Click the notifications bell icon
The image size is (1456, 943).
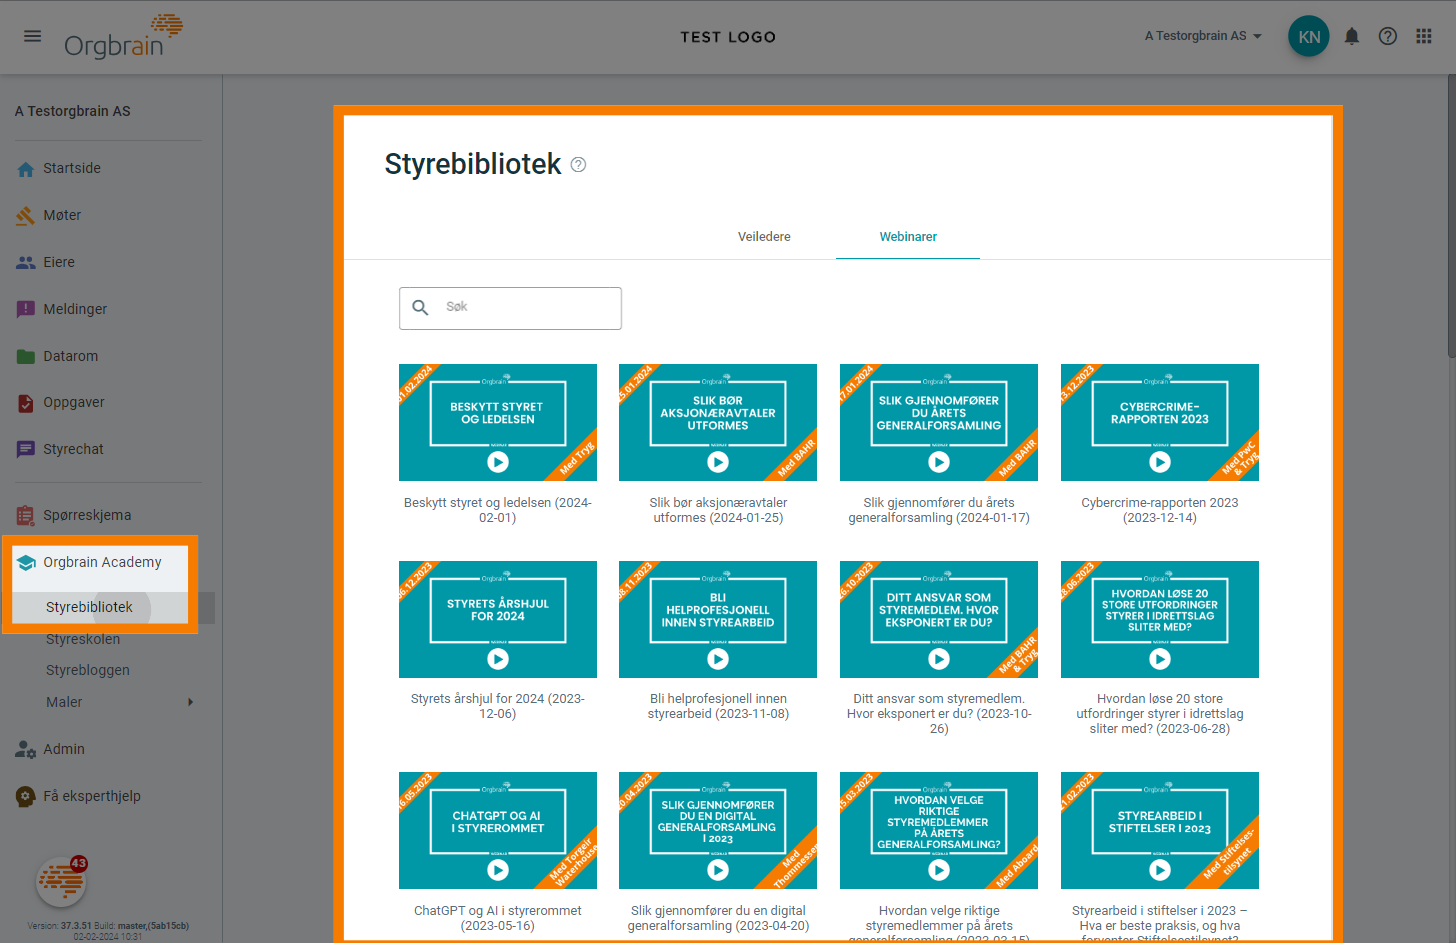(x=1351, y=37)
